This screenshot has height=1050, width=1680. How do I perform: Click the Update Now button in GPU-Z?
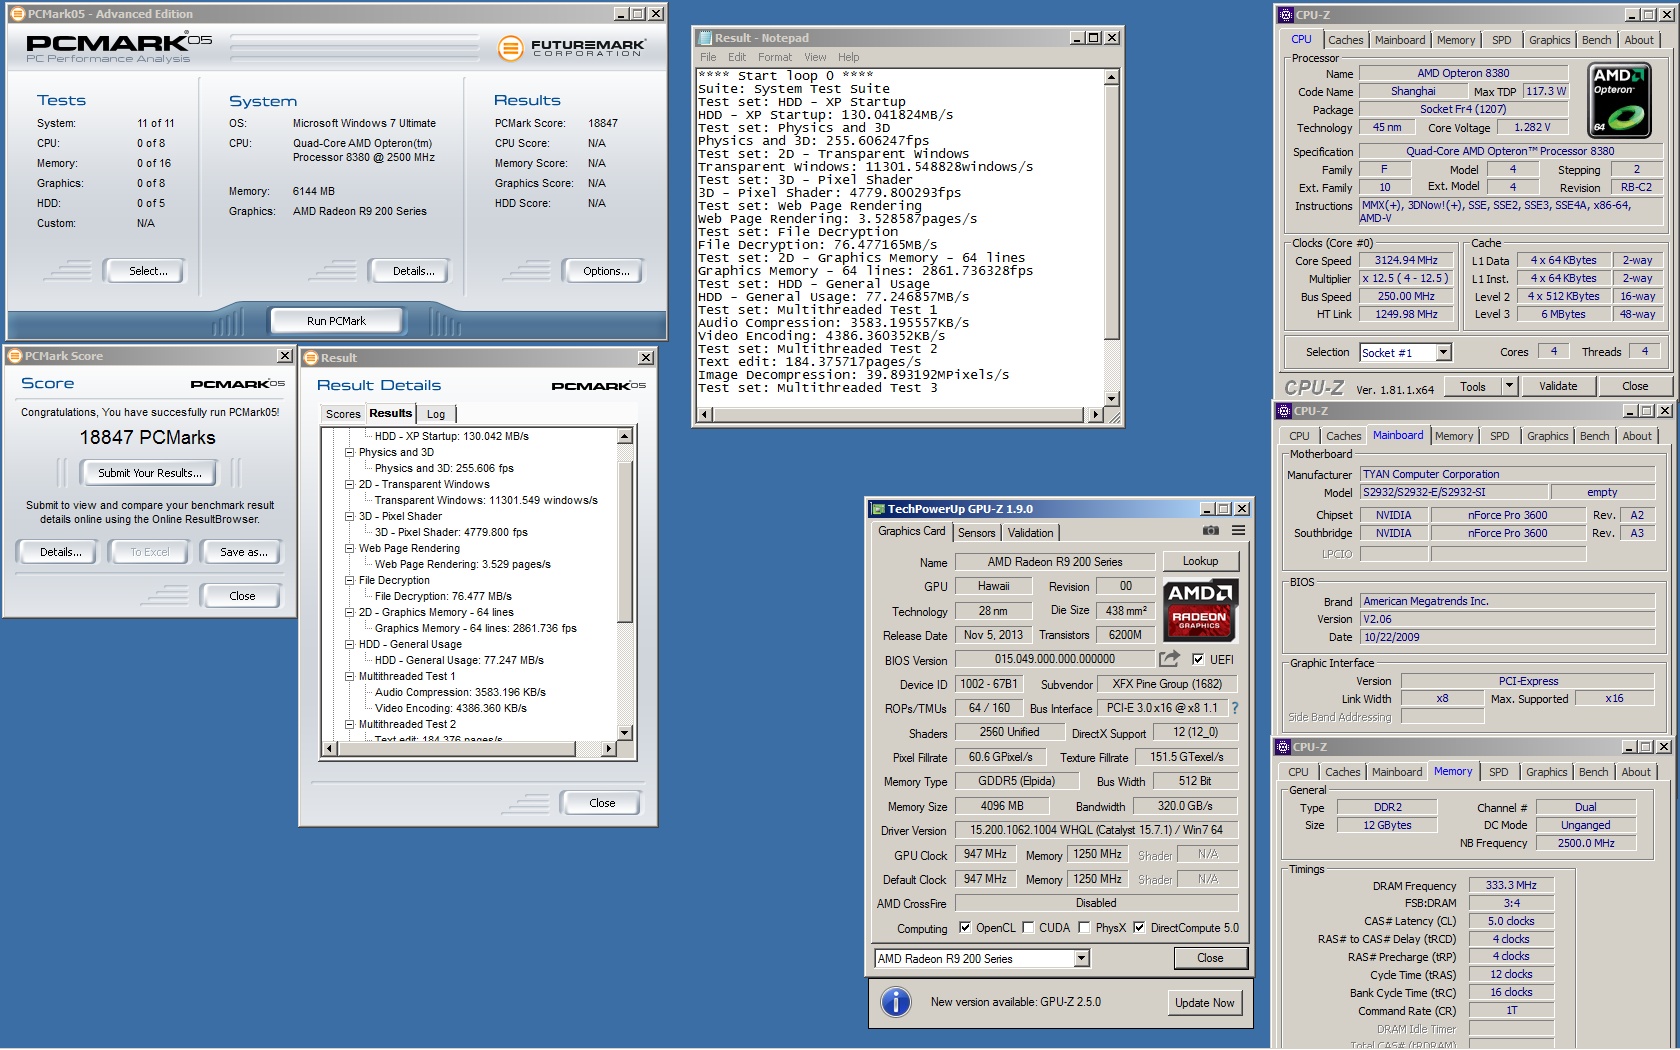pos(1204,1003)
